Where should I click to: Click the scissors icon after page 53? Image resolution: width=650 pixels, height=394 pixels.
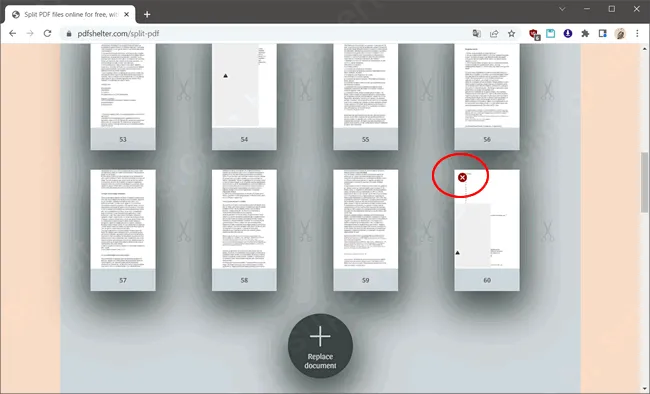[184, 90]
